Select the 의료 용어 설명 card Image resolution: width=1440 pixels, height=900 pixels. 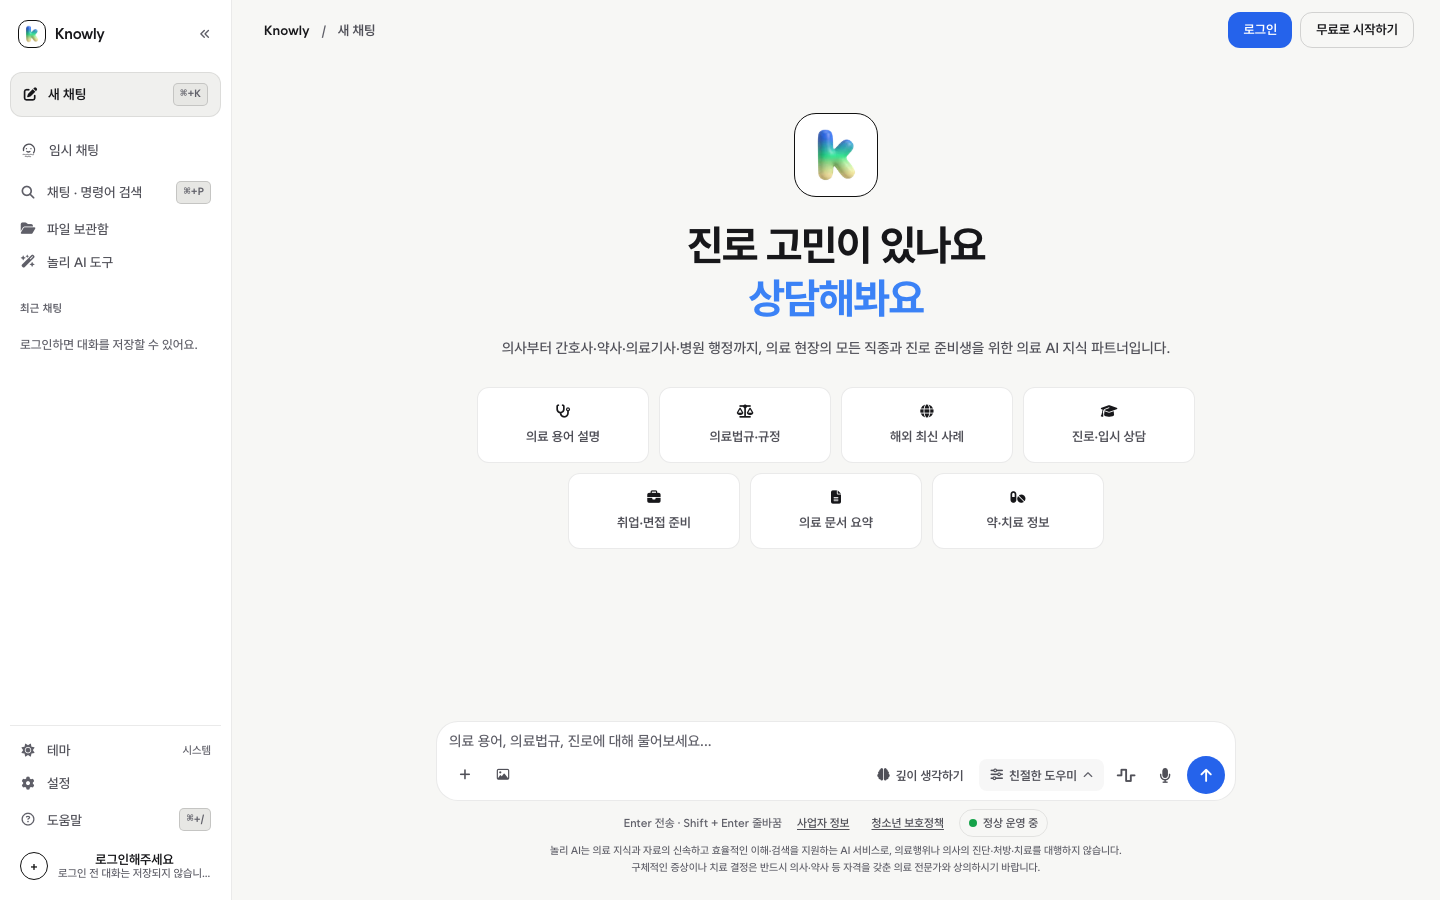click(x=563, y=425)
